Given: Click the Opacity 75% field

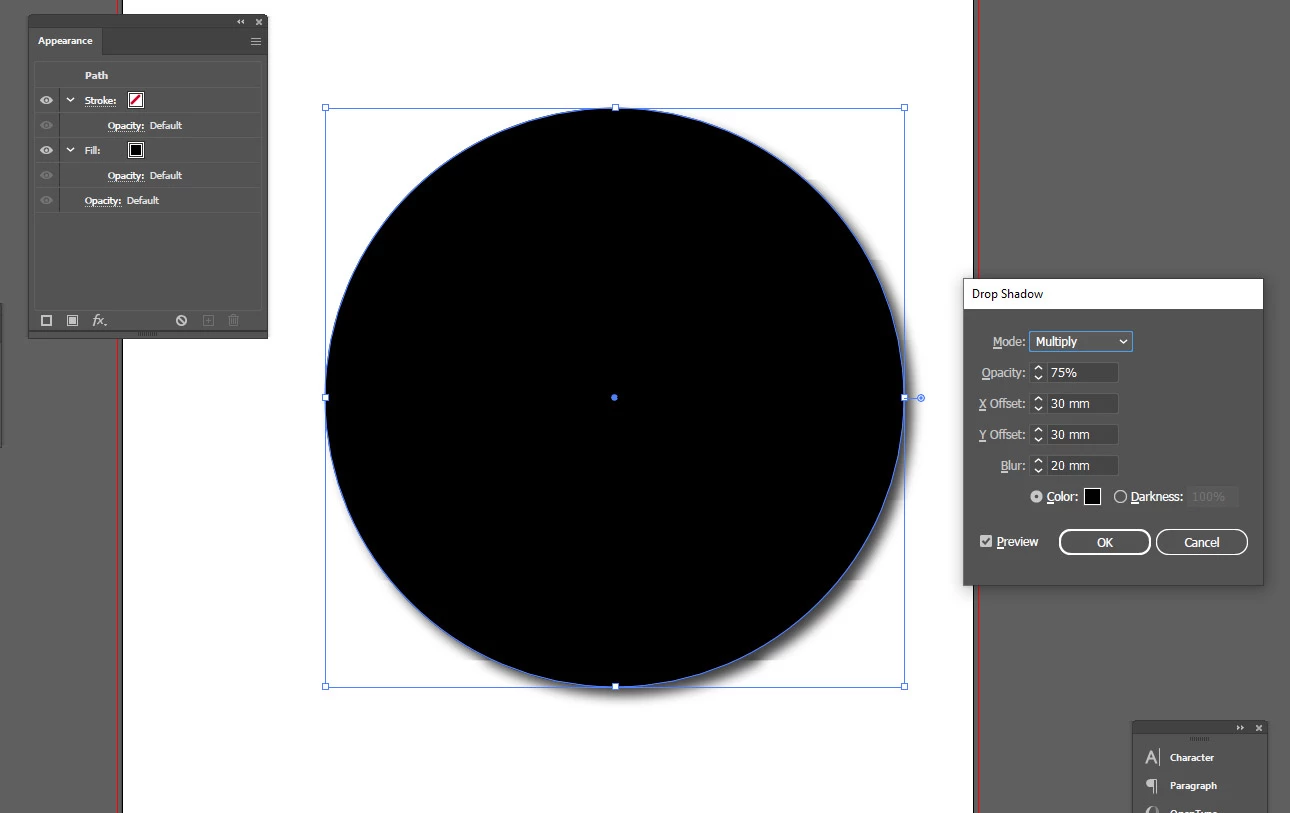Looking at the screenshot, I should point(1082,373).
